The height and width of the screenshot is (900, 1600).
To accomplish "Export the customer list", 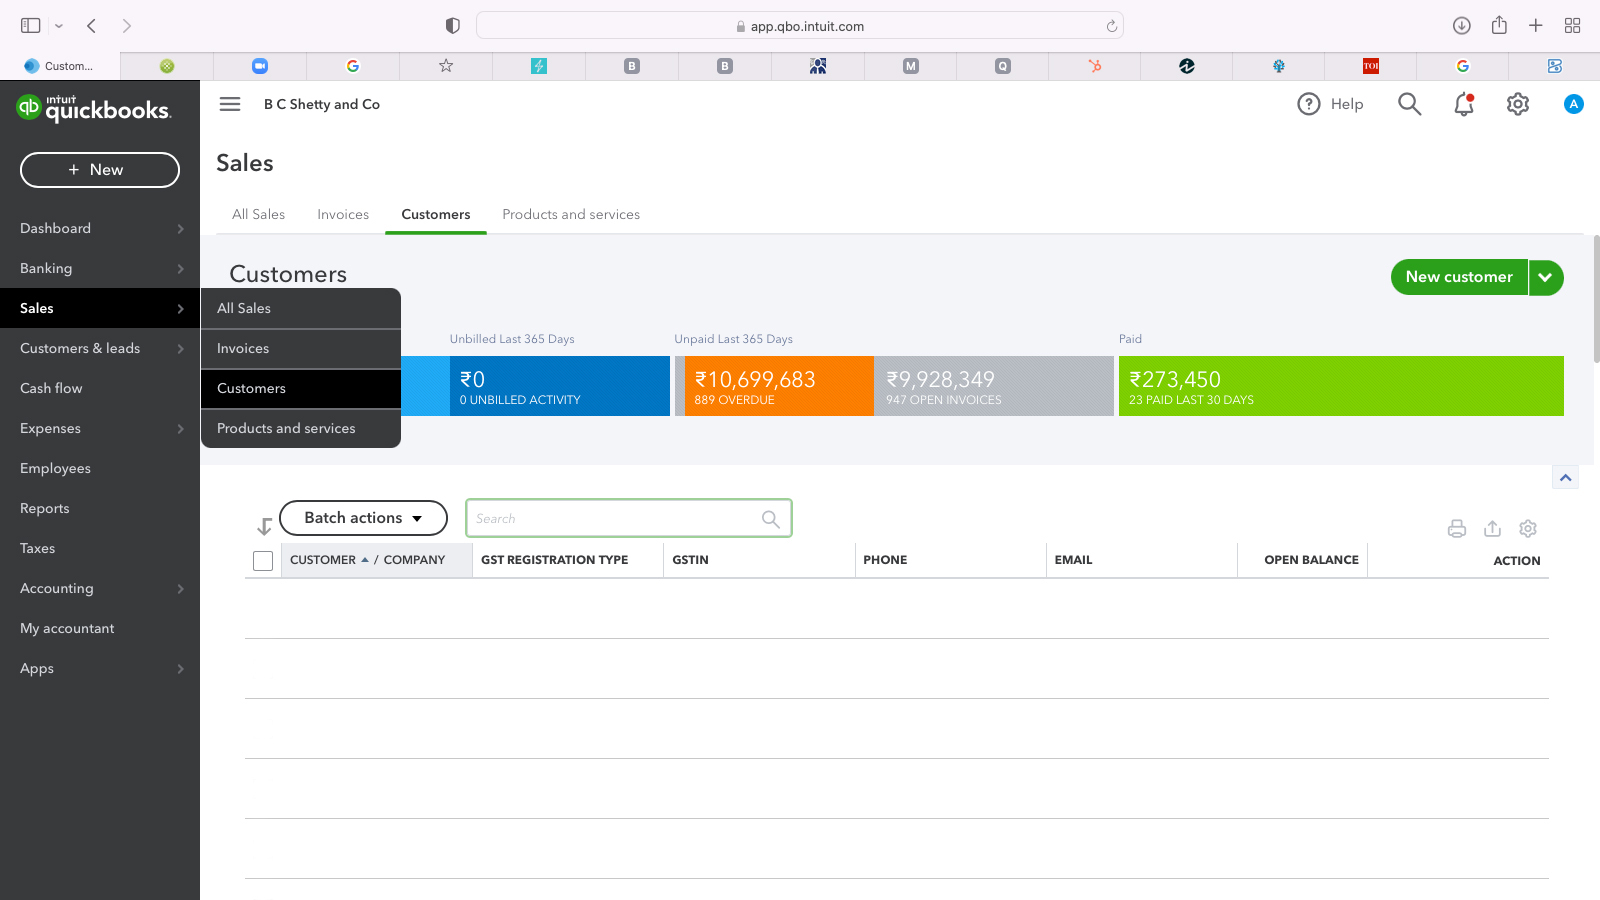I will (x=1492, y=529).
